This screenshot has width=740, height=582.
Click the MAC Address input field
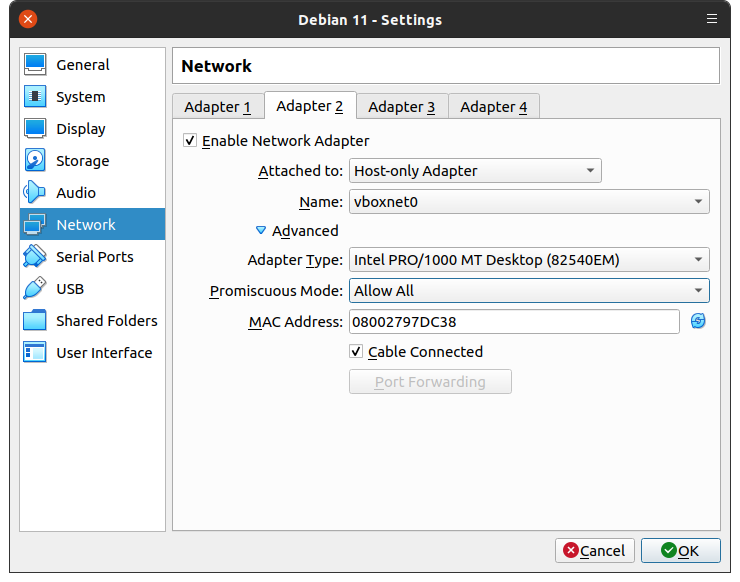(x=513, y=321)
